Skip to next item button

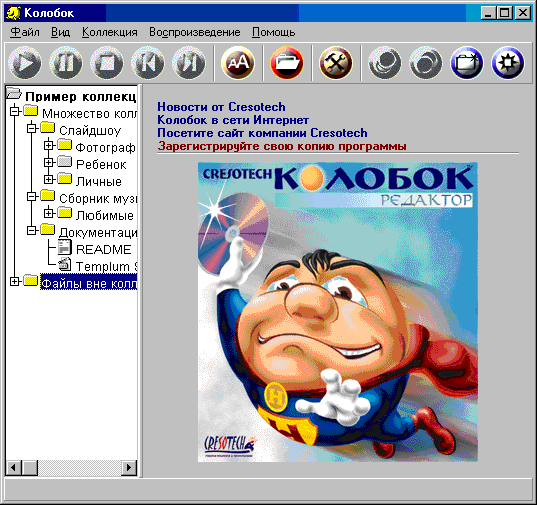point(189,63)
